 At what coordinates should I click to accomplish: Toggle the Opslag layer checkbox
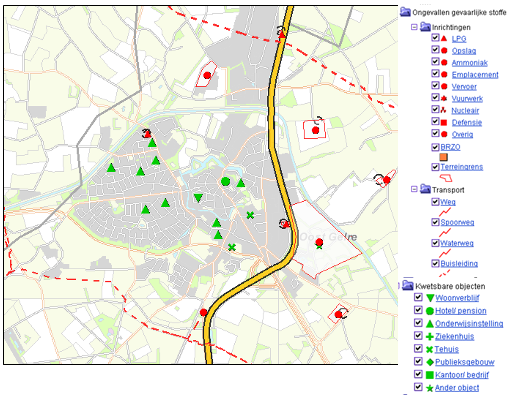(x=435, y=49)
